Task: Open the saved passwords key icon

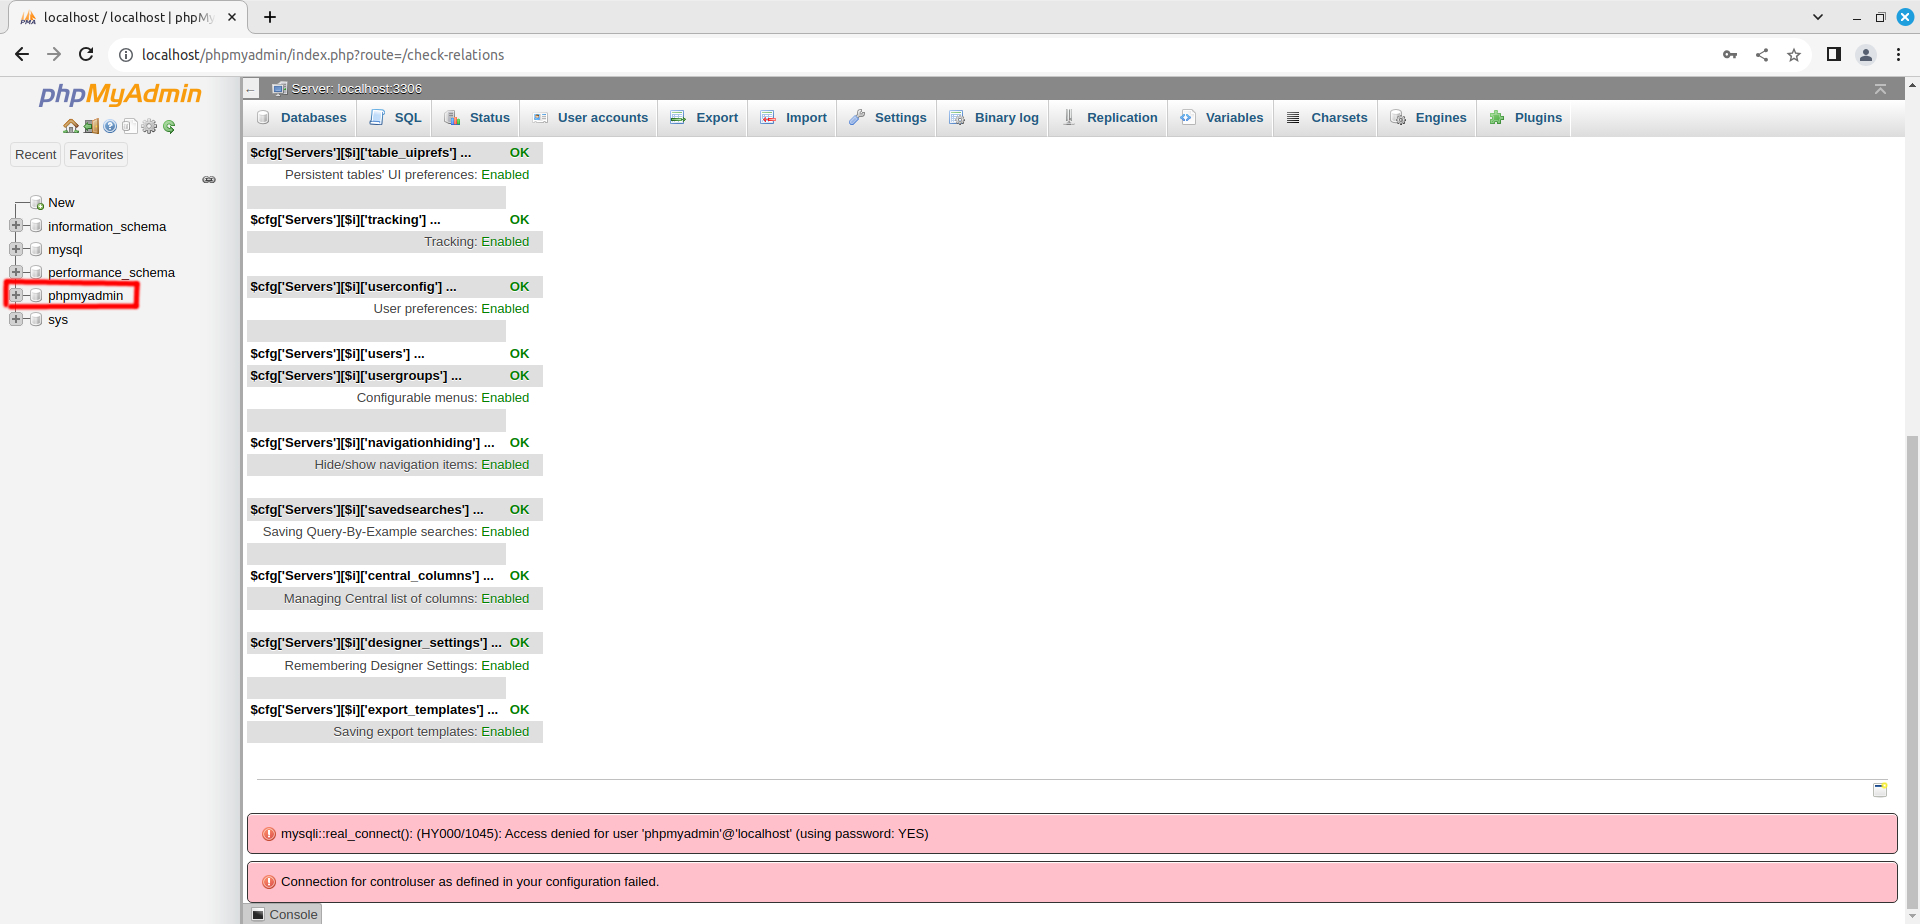Action: click(1730, 55)
